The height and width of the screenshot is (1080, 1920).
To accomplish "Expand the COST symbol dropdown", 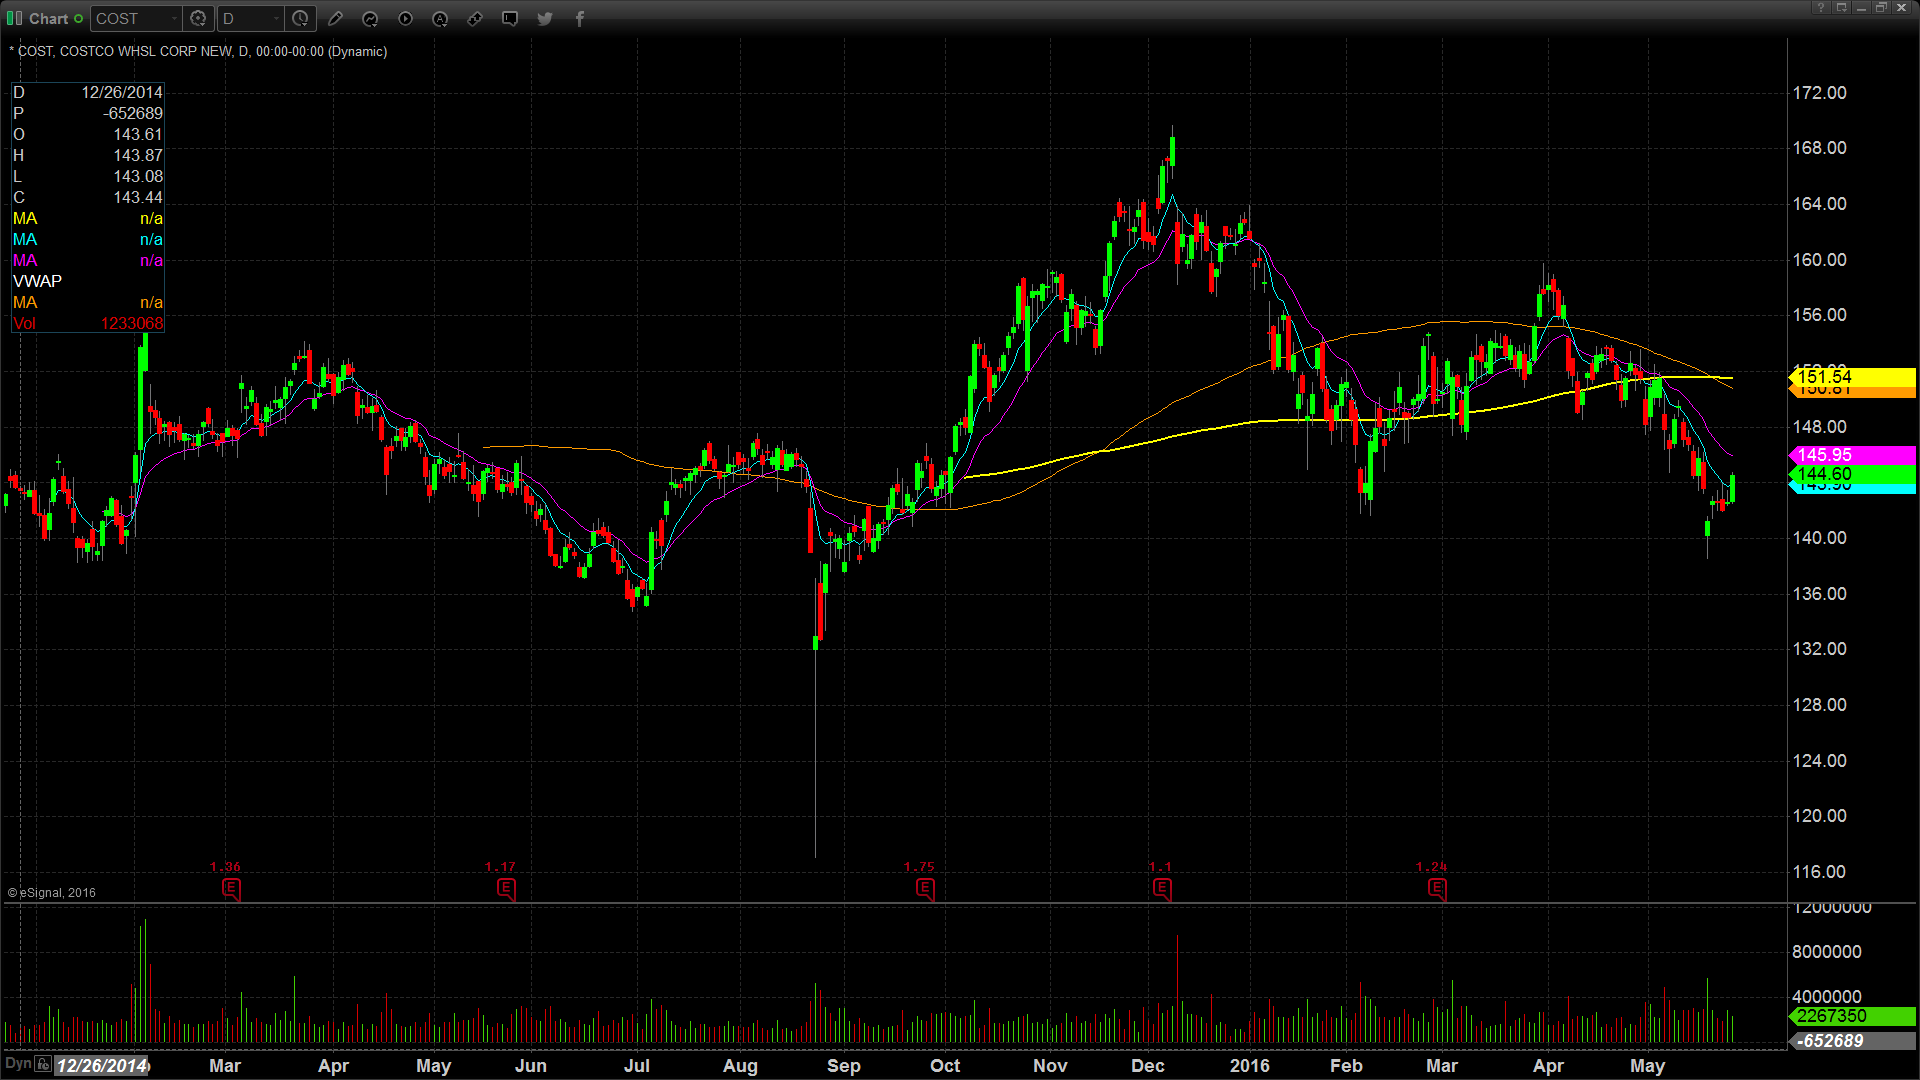I will point(174,19).
